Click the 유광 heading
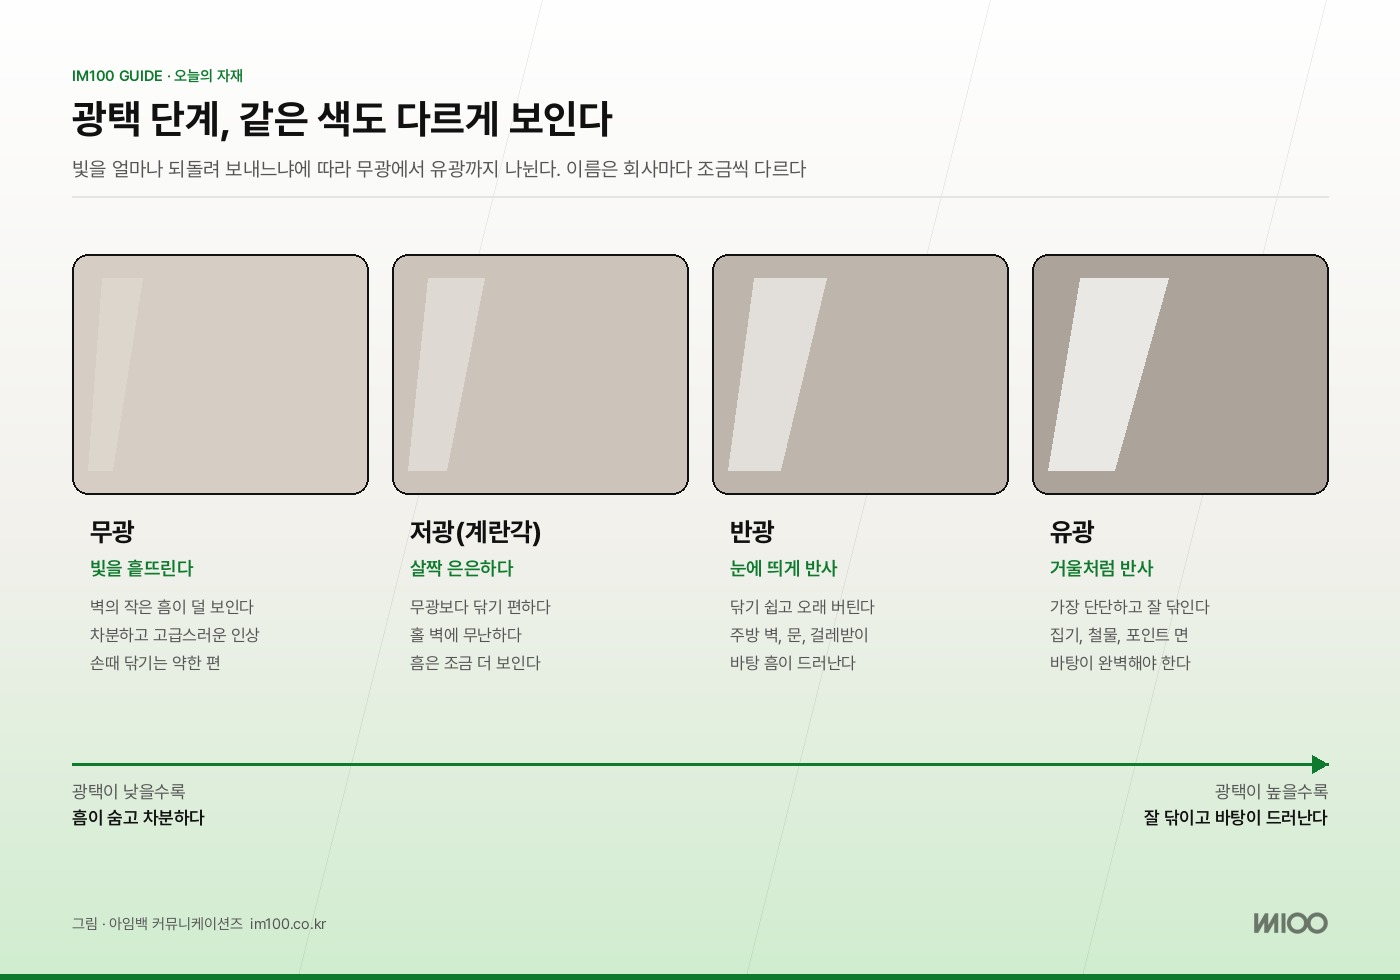Viewport: 1400px width, 980px height. point(1072,531)
